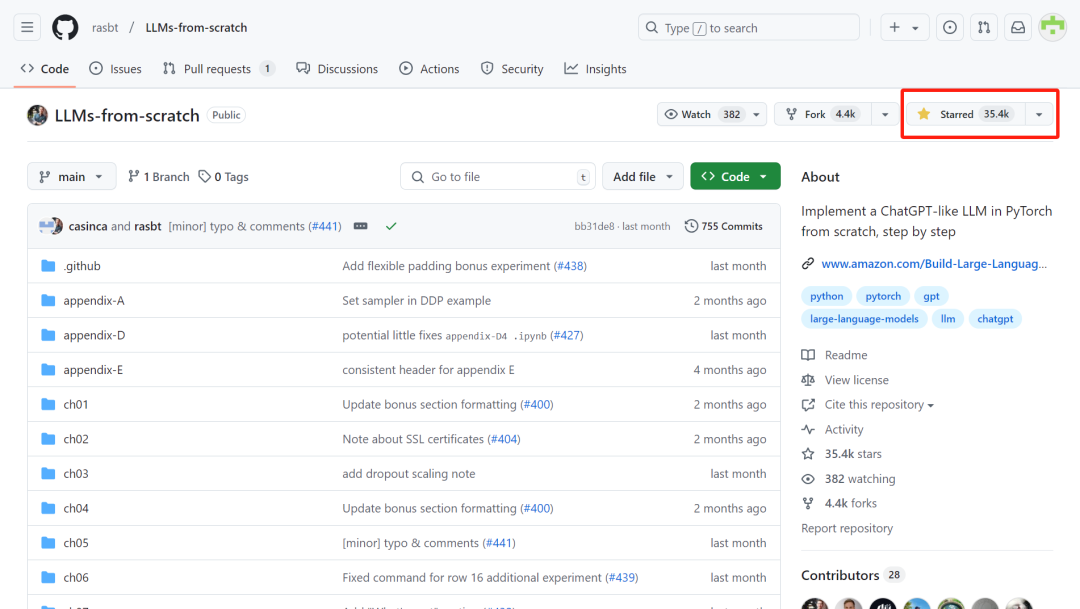
Task: Open the ch06 folder
Action: pyautogui.click(x=76, y=577)
